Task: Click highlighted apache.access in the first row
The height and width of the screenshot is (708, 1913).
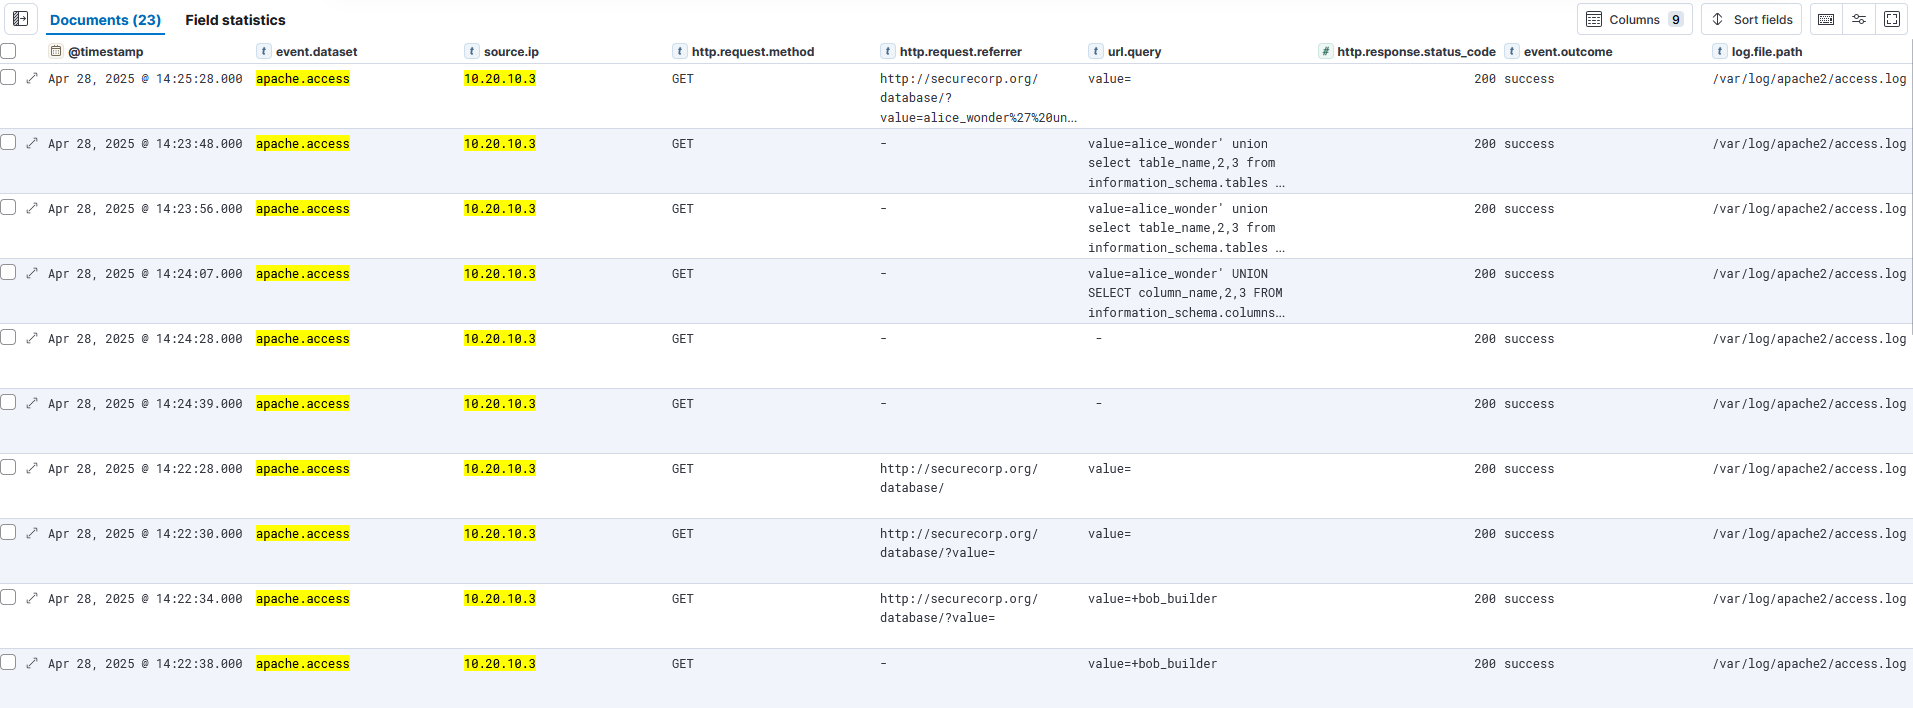Action: [x=302, y=79]
